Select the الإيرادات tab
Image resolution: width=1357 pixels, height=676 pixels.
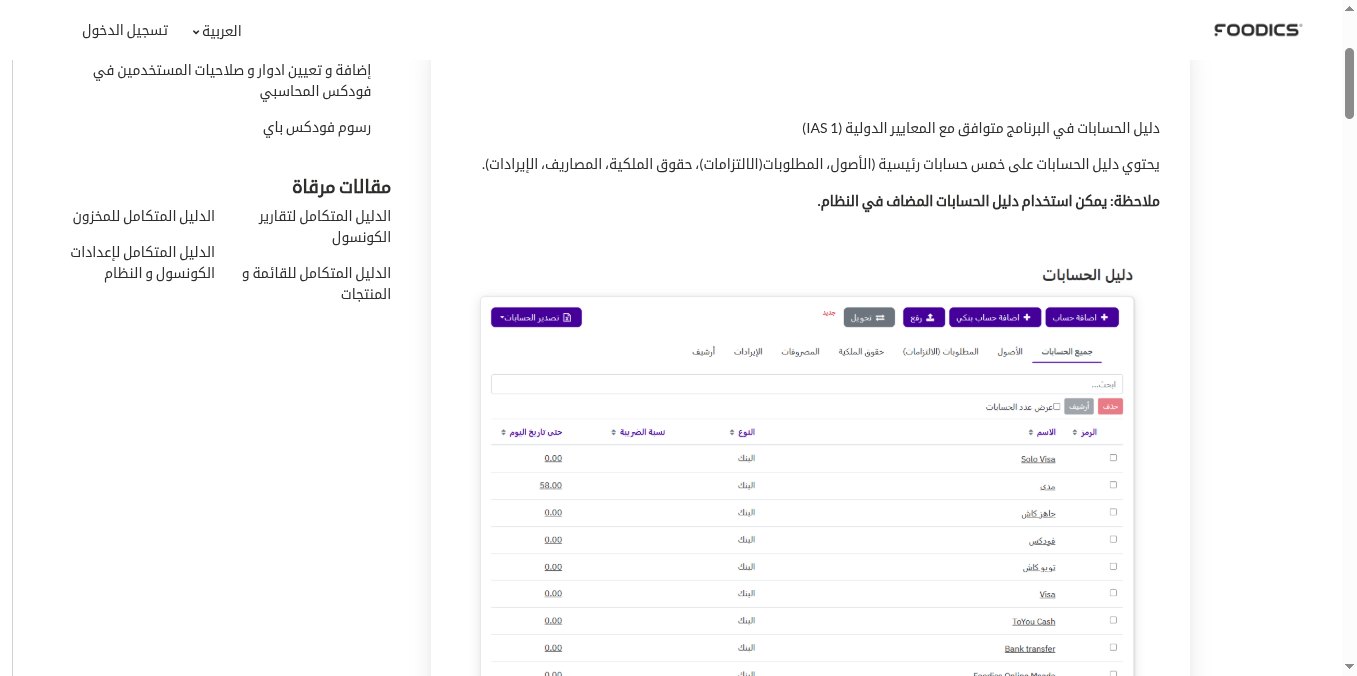point(748,352)
